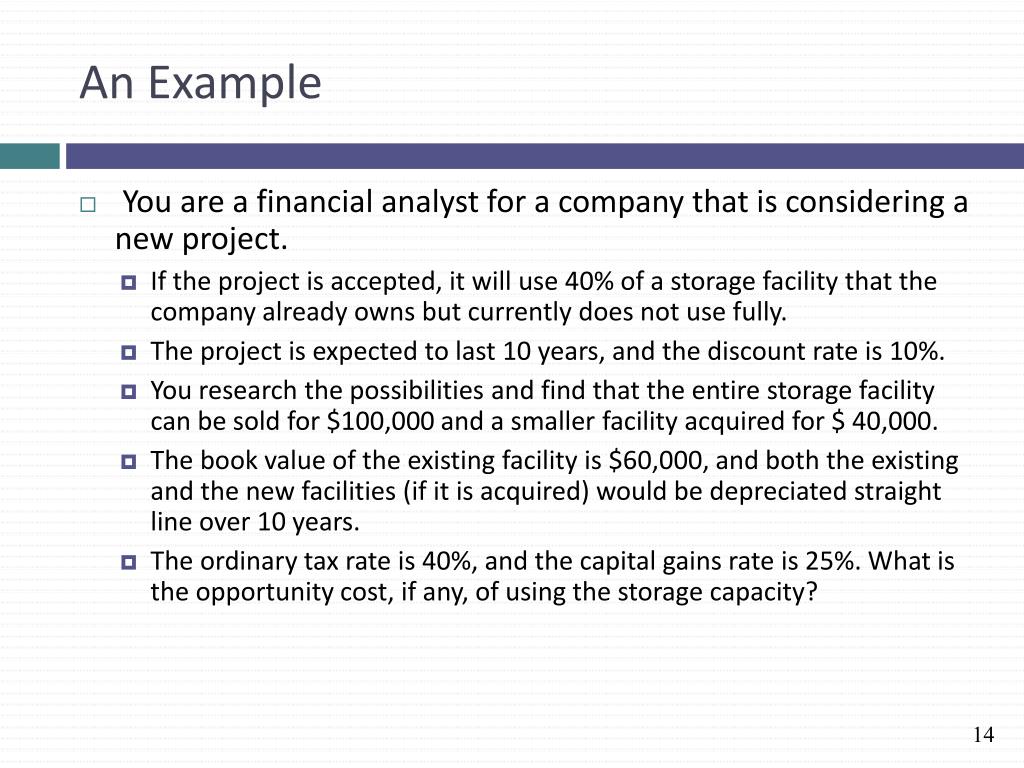Click the bullet beside 'The ordinary tax rate'
Viewport: 1024px width, 768px height.
click(x=129, y=562)
